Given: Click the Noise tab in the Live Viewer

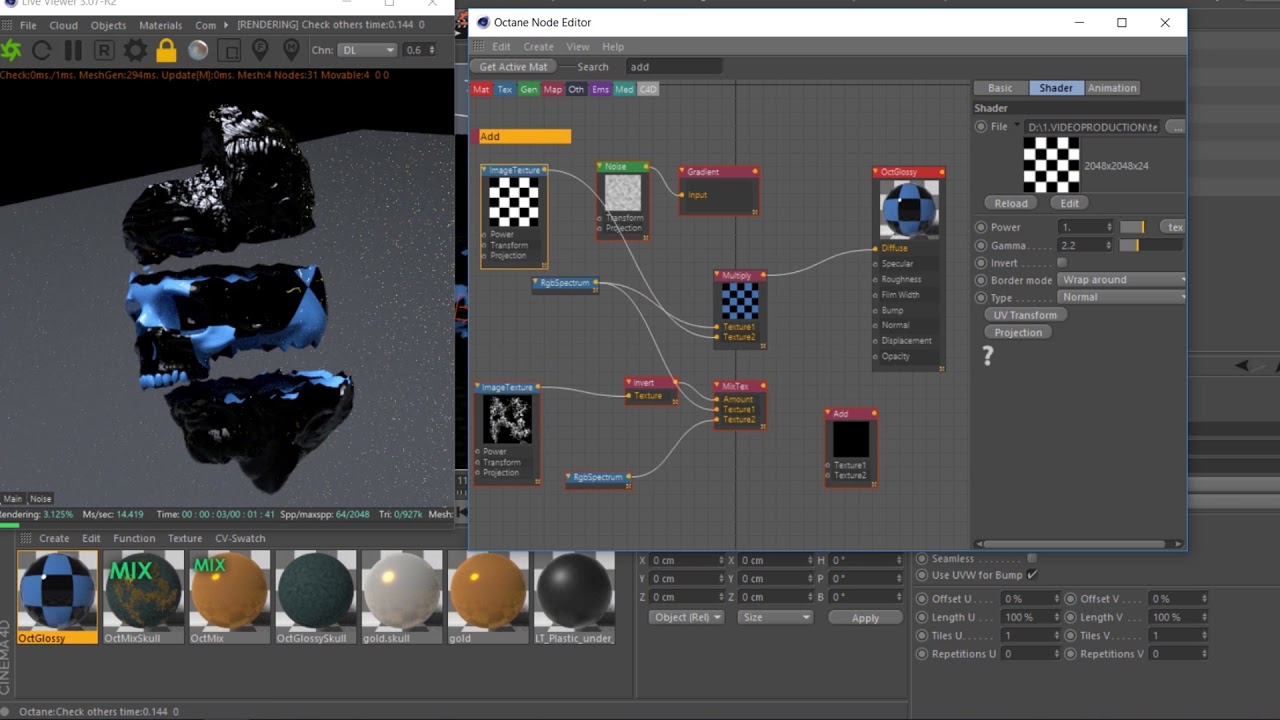Looking at the screenshot, I should [x=40, y=498].
